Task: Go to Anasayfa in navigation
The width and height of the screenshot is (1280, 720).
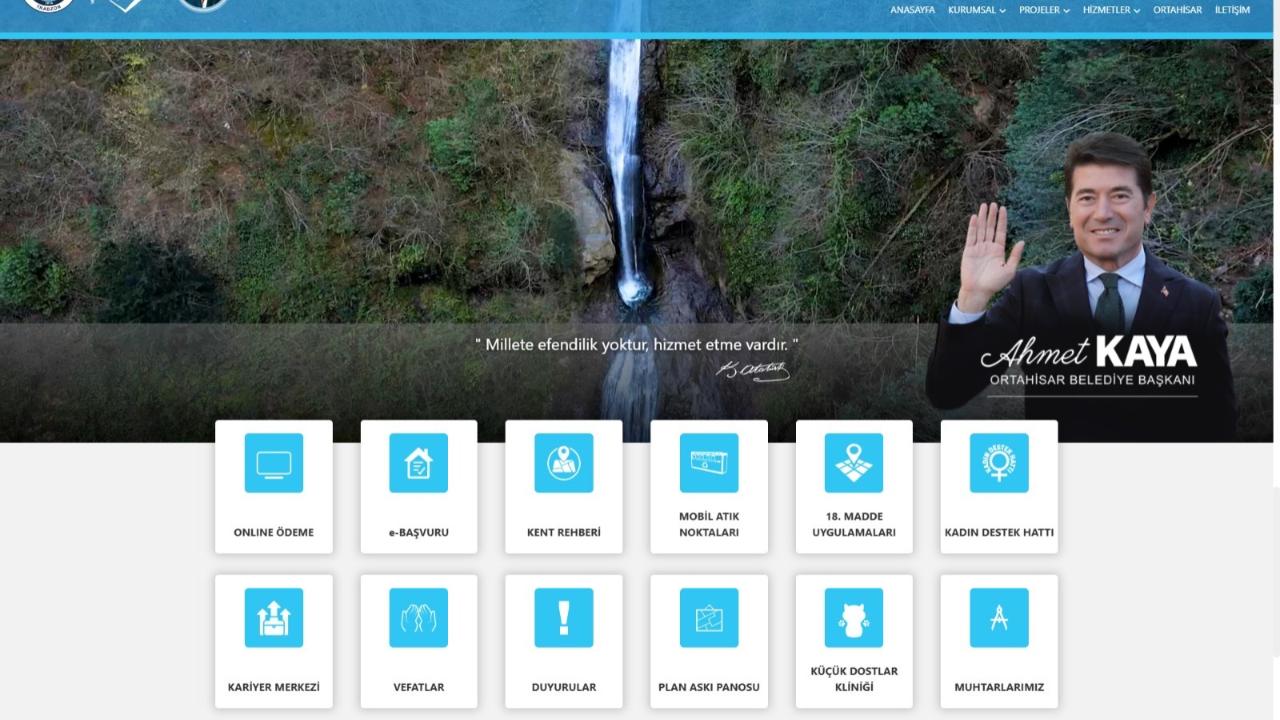Action: point(912,10)
